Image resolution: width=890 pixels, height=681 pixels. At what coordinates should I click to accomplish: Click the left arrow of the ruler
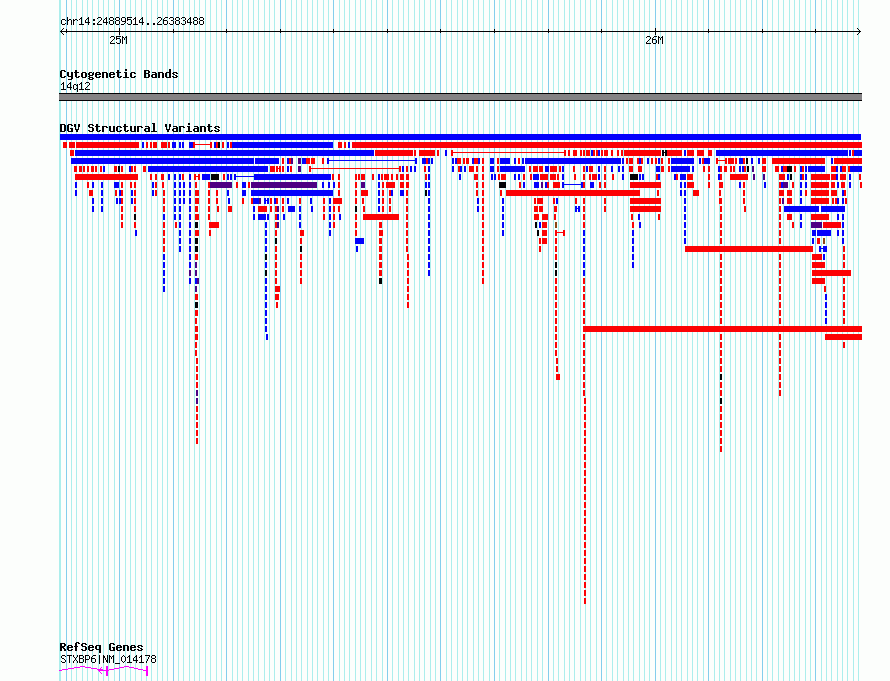tap(62, 32)
